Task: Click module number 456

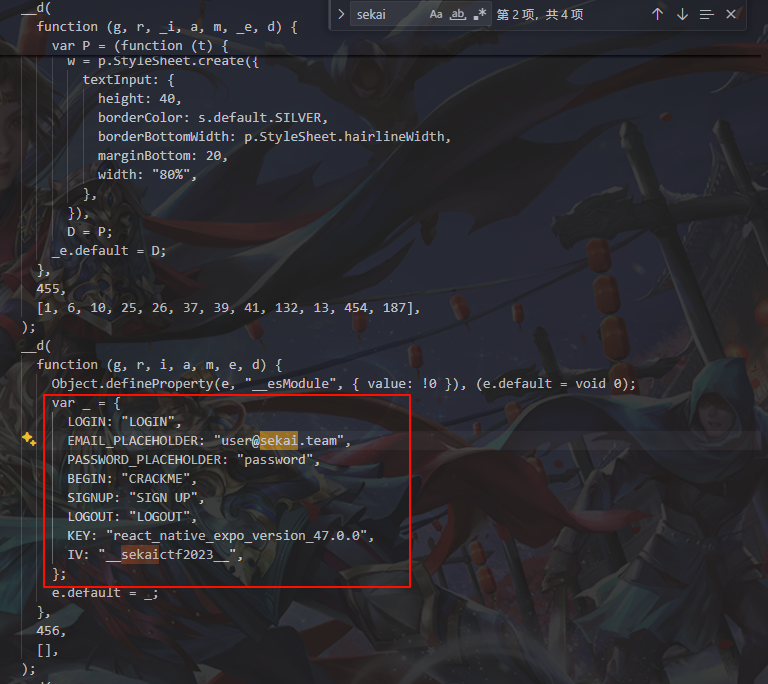Action: pyautogui.click(x=50, y=631)
